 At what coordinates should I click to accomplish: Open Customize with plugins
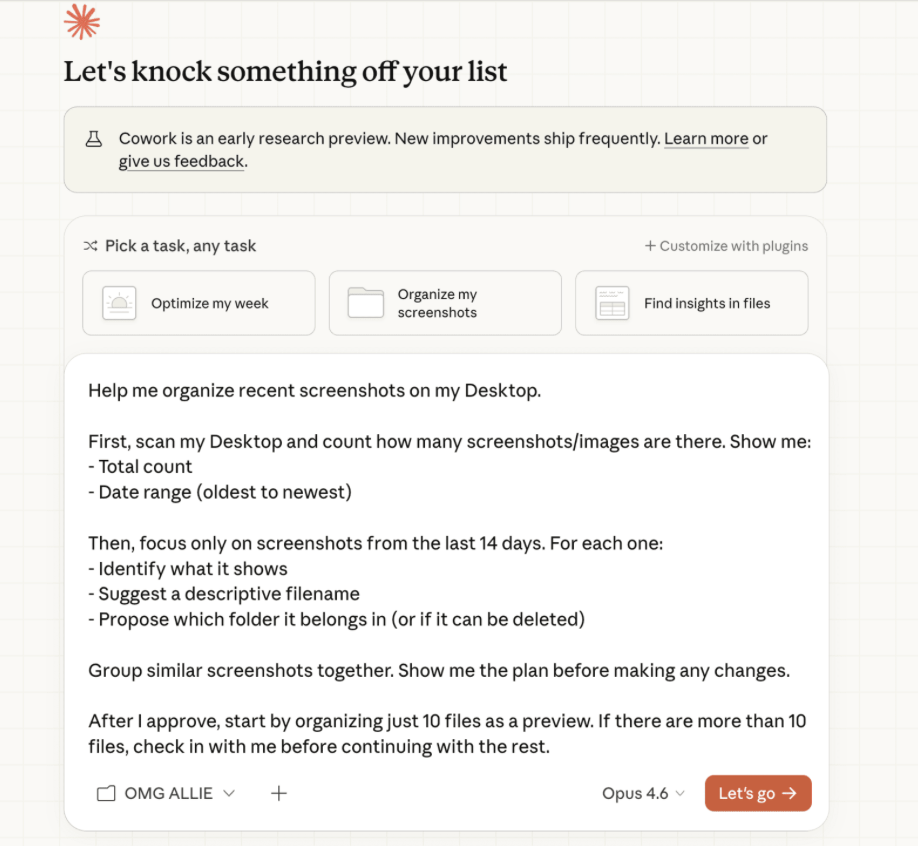coord(726,246)
